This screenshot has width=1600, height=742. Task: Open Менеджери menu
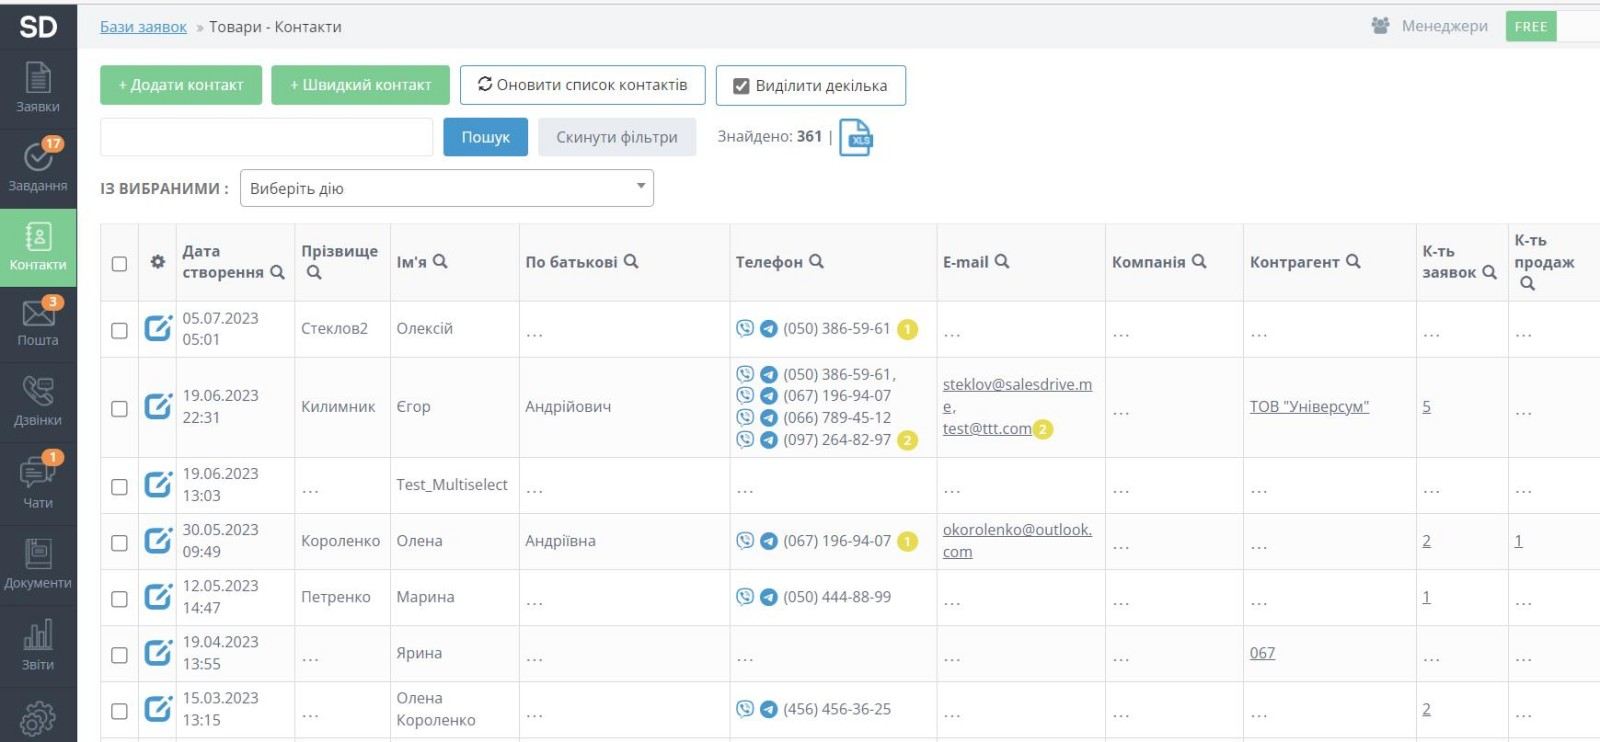1430,26
